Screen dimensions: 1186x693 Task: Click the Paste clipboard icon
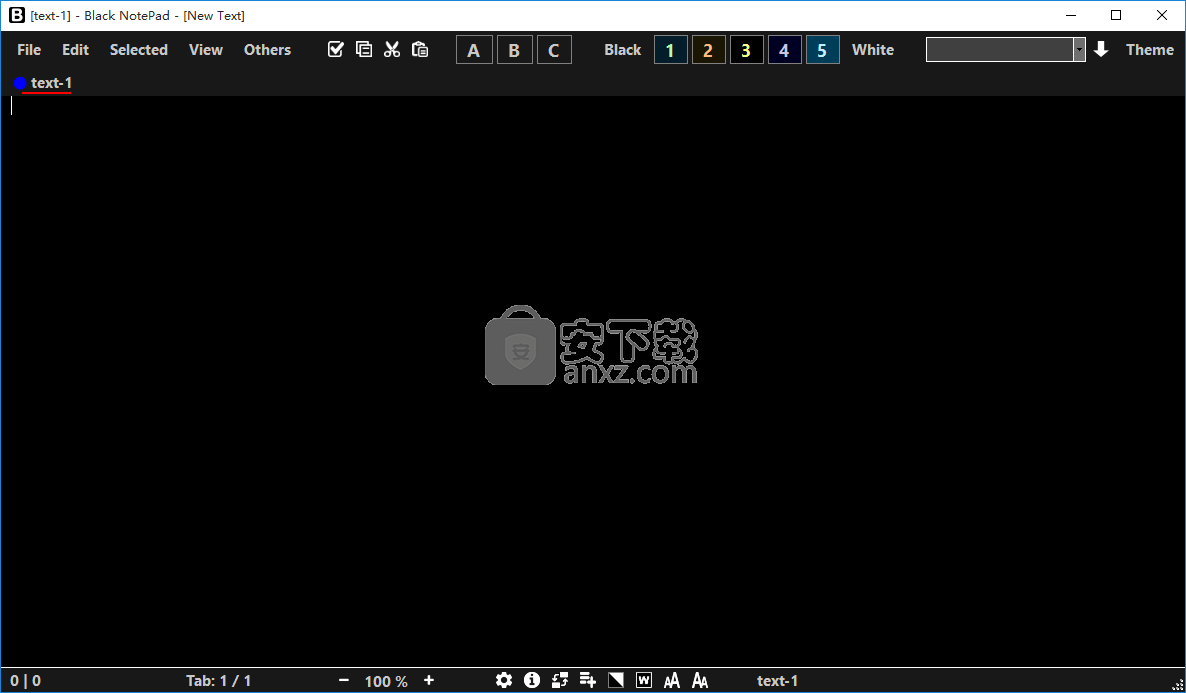pyautogui.click(x=420, y=49)
